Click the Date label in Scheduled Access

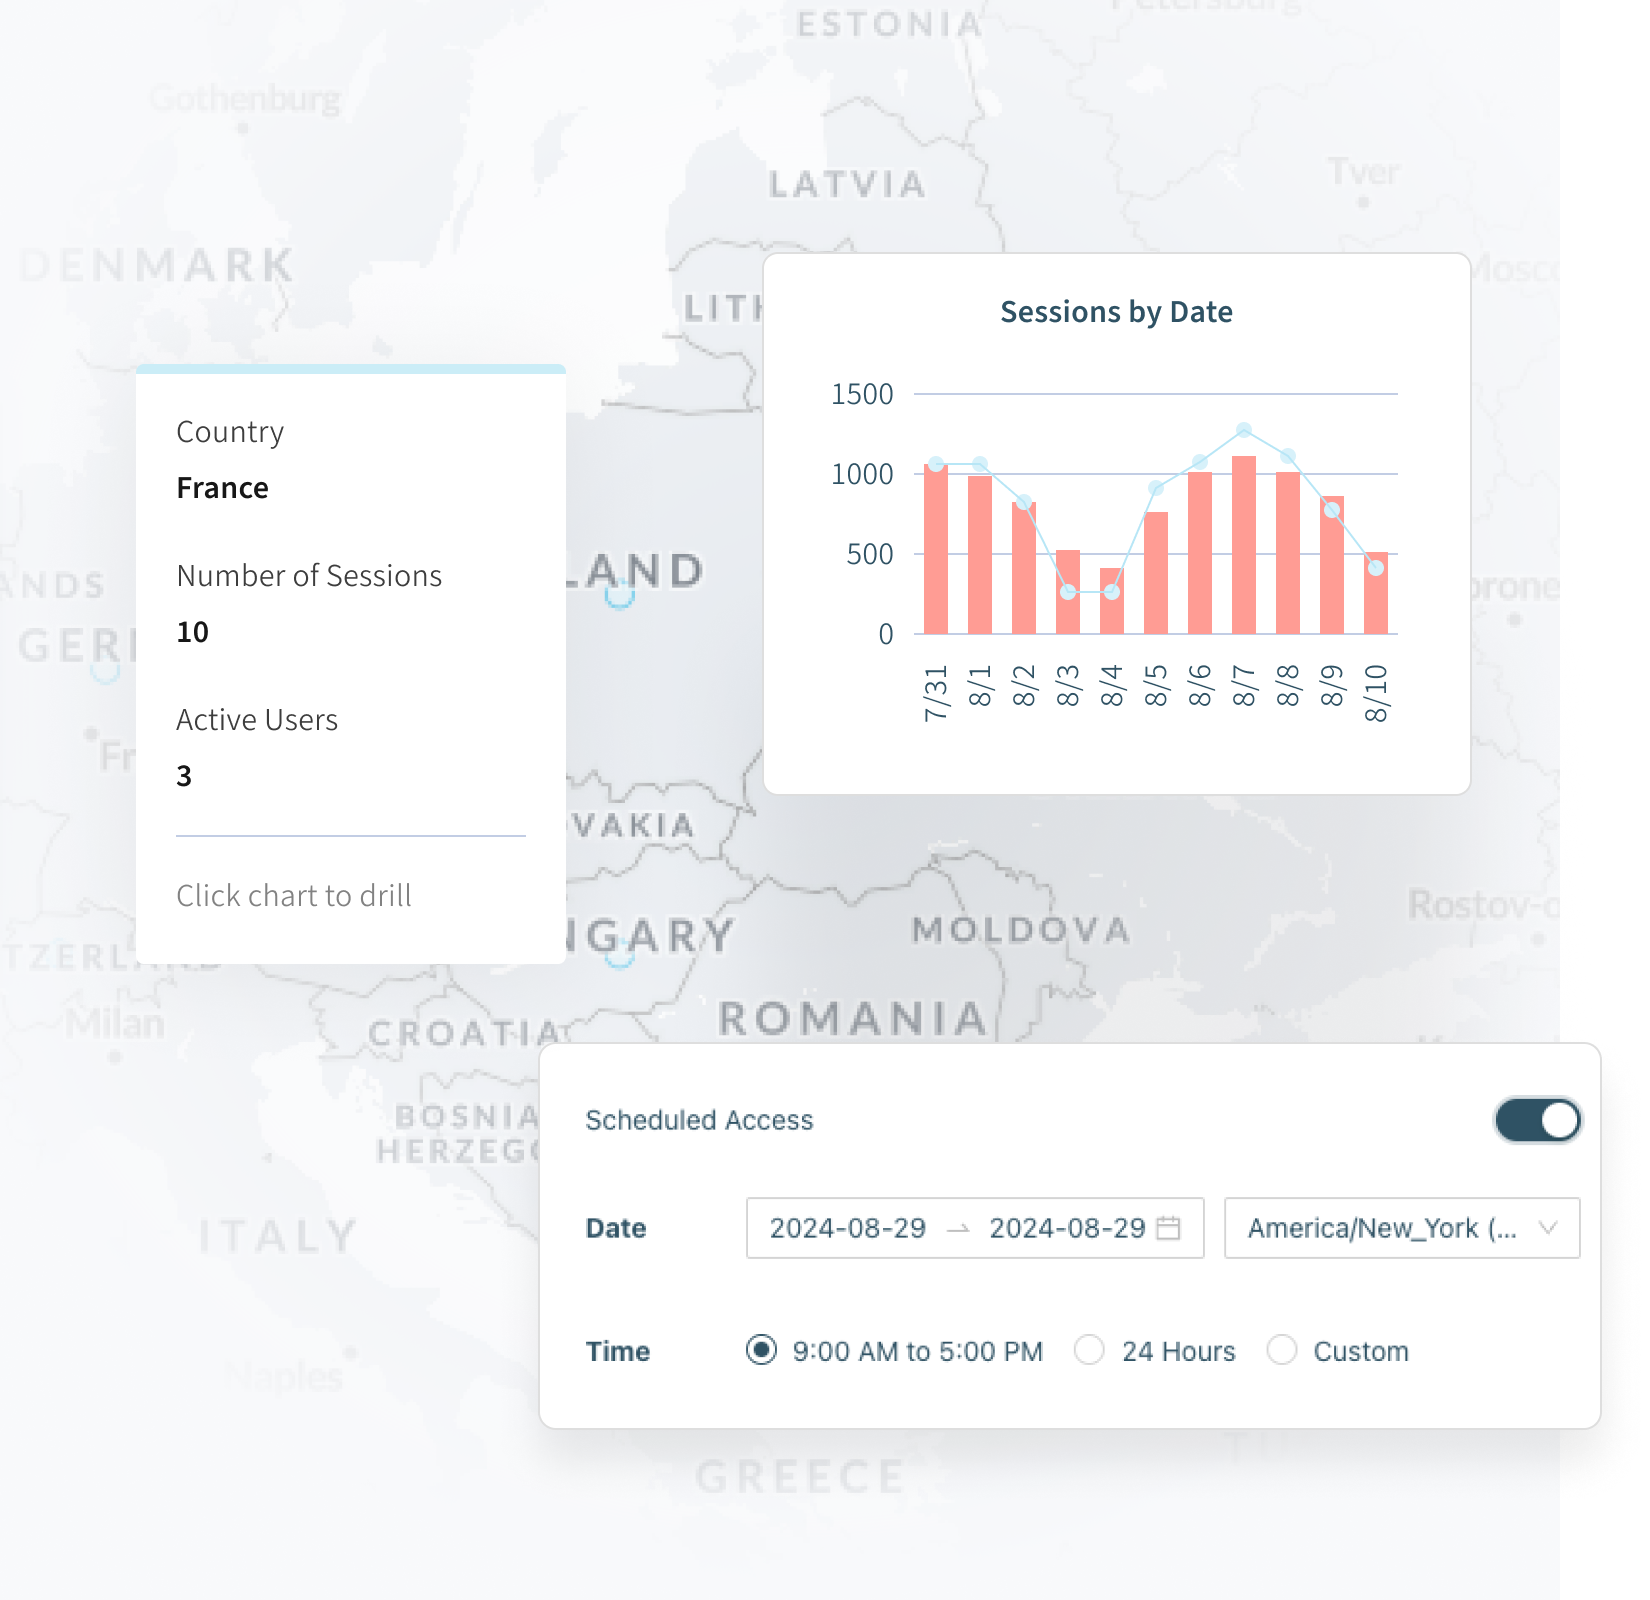[616, 1228]
